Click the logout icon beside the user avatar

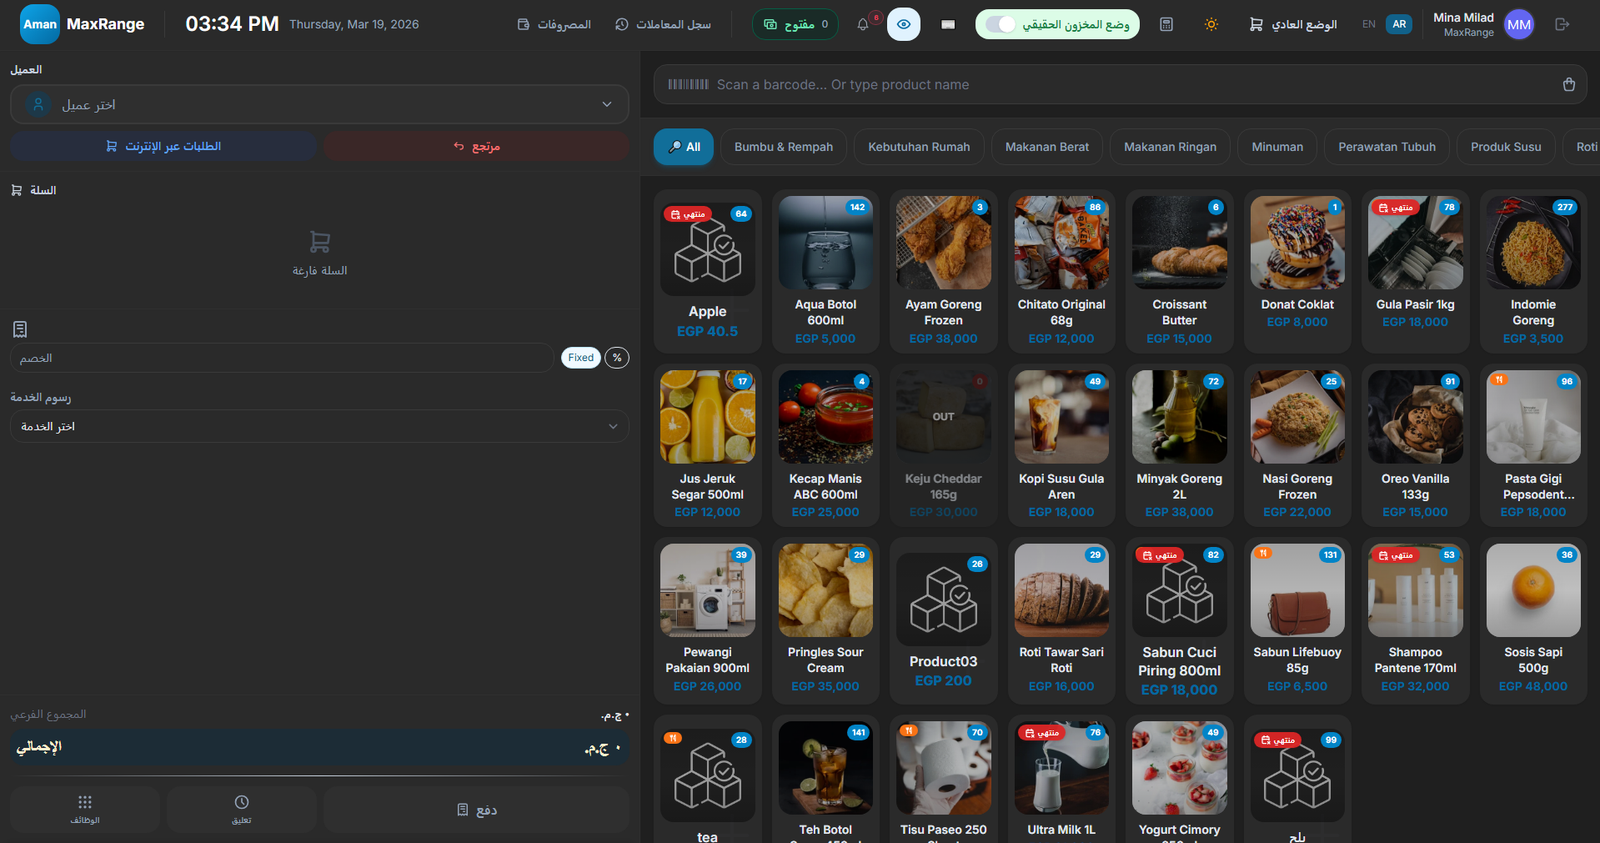[x=1562, y=24]
